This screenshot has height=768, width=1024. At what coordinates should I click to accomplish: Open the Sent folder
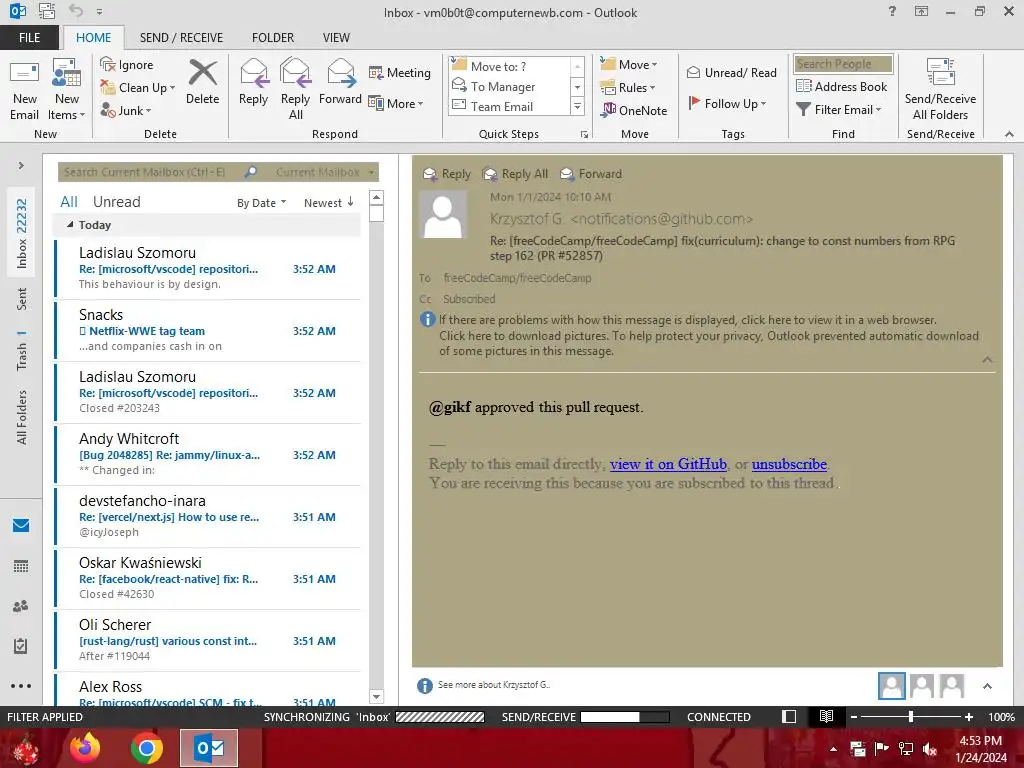coord(22,298)
